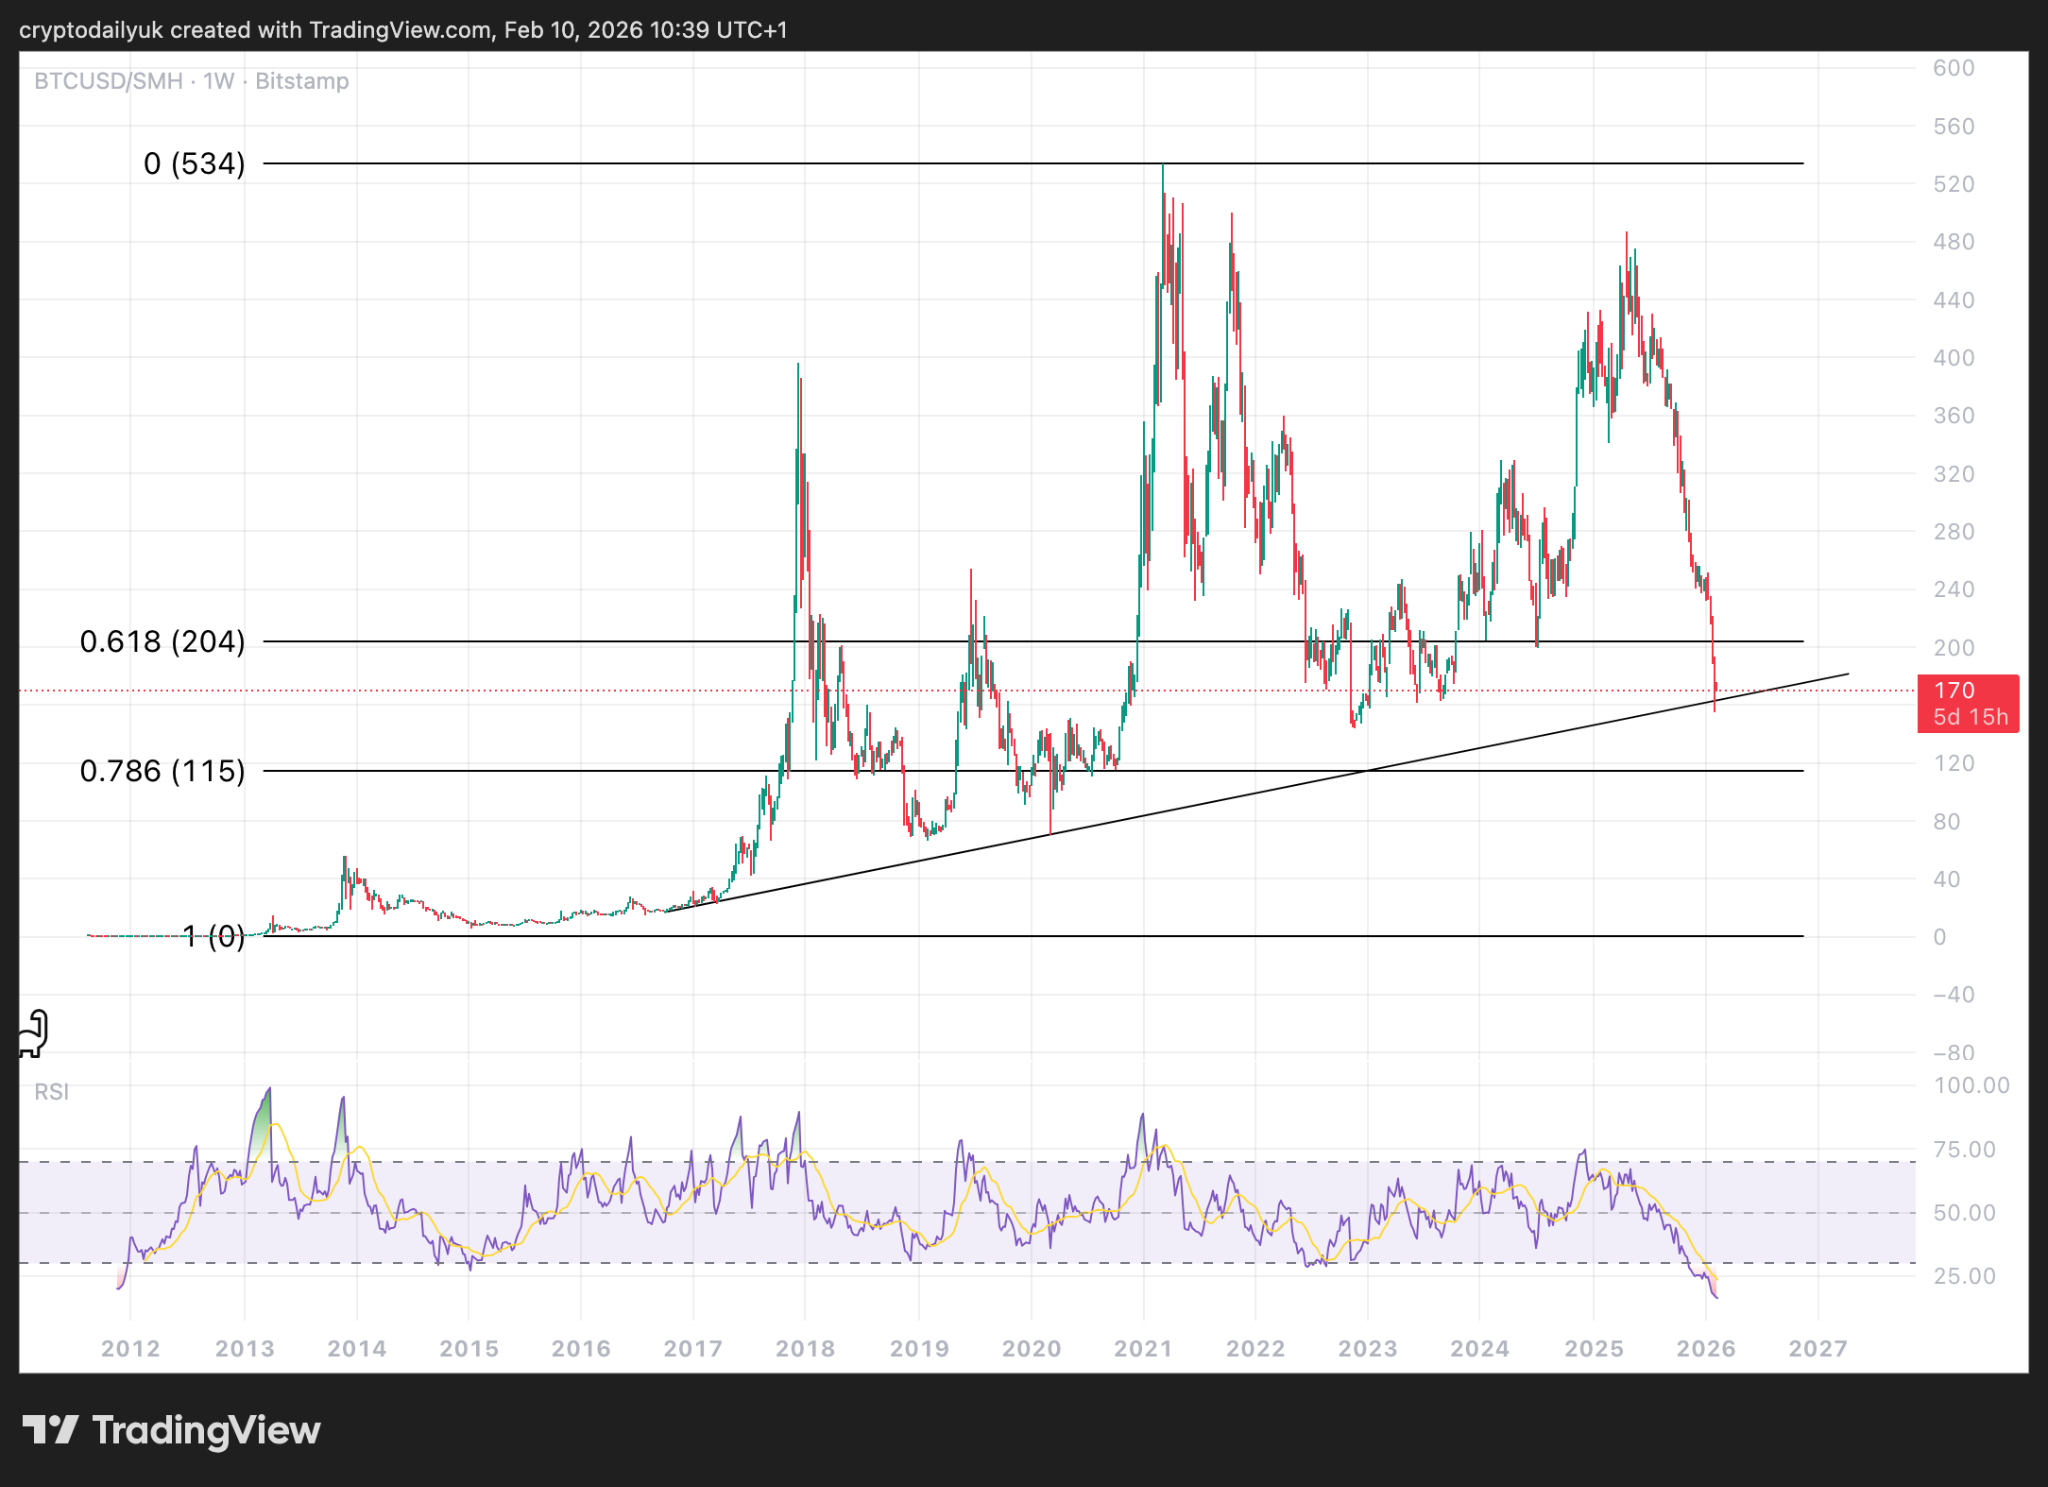Click the 2020 time axis label
The width and height of the screenshot is (2048, 1487).
click(1032, 1349)
